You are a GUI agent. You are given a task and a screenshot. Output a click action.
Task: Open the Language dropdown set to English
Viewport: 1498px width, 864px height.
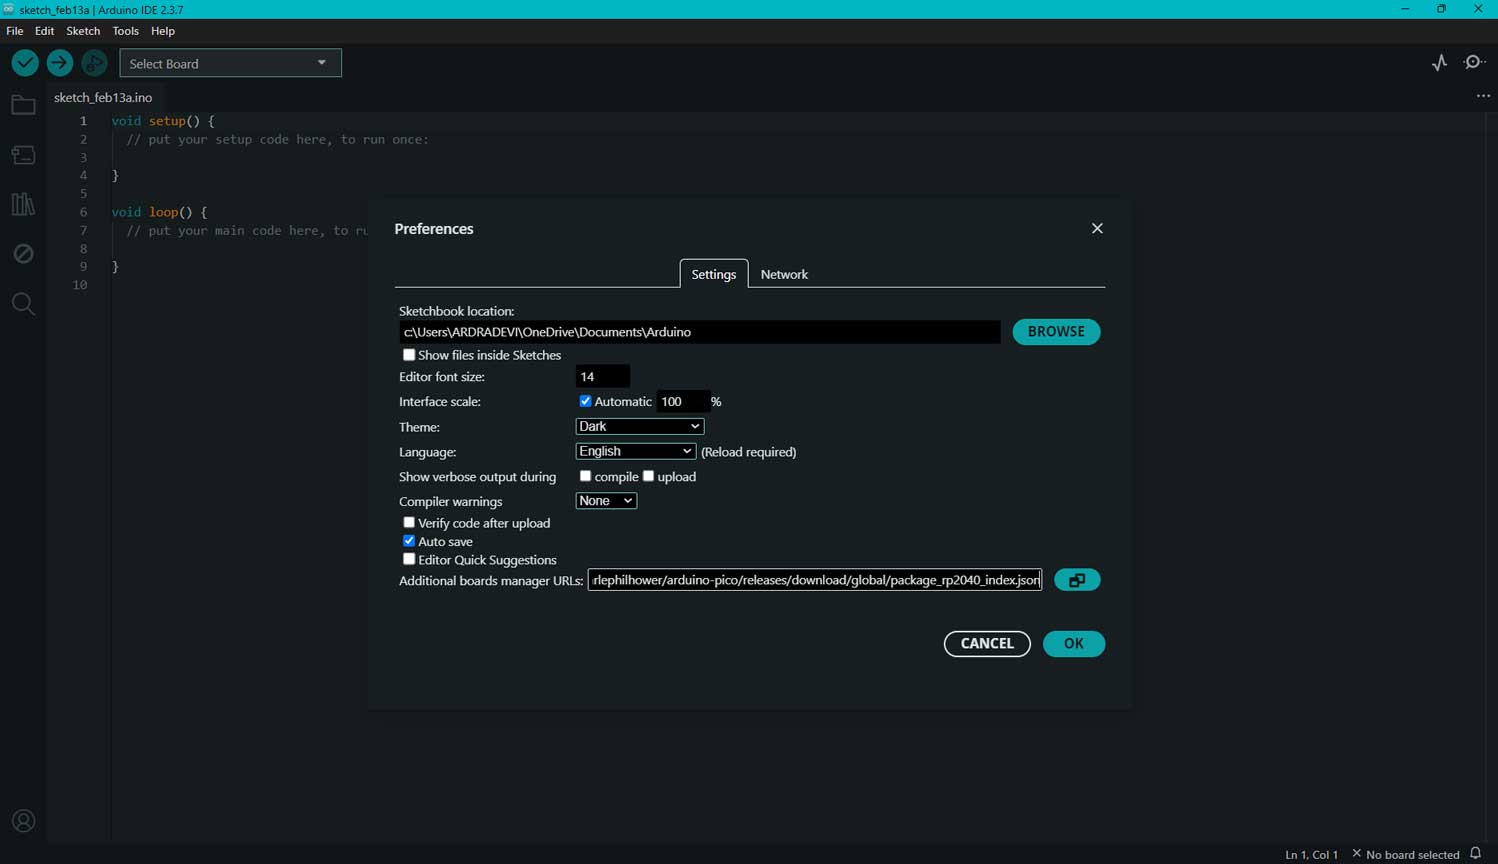[x=636, y=451]
